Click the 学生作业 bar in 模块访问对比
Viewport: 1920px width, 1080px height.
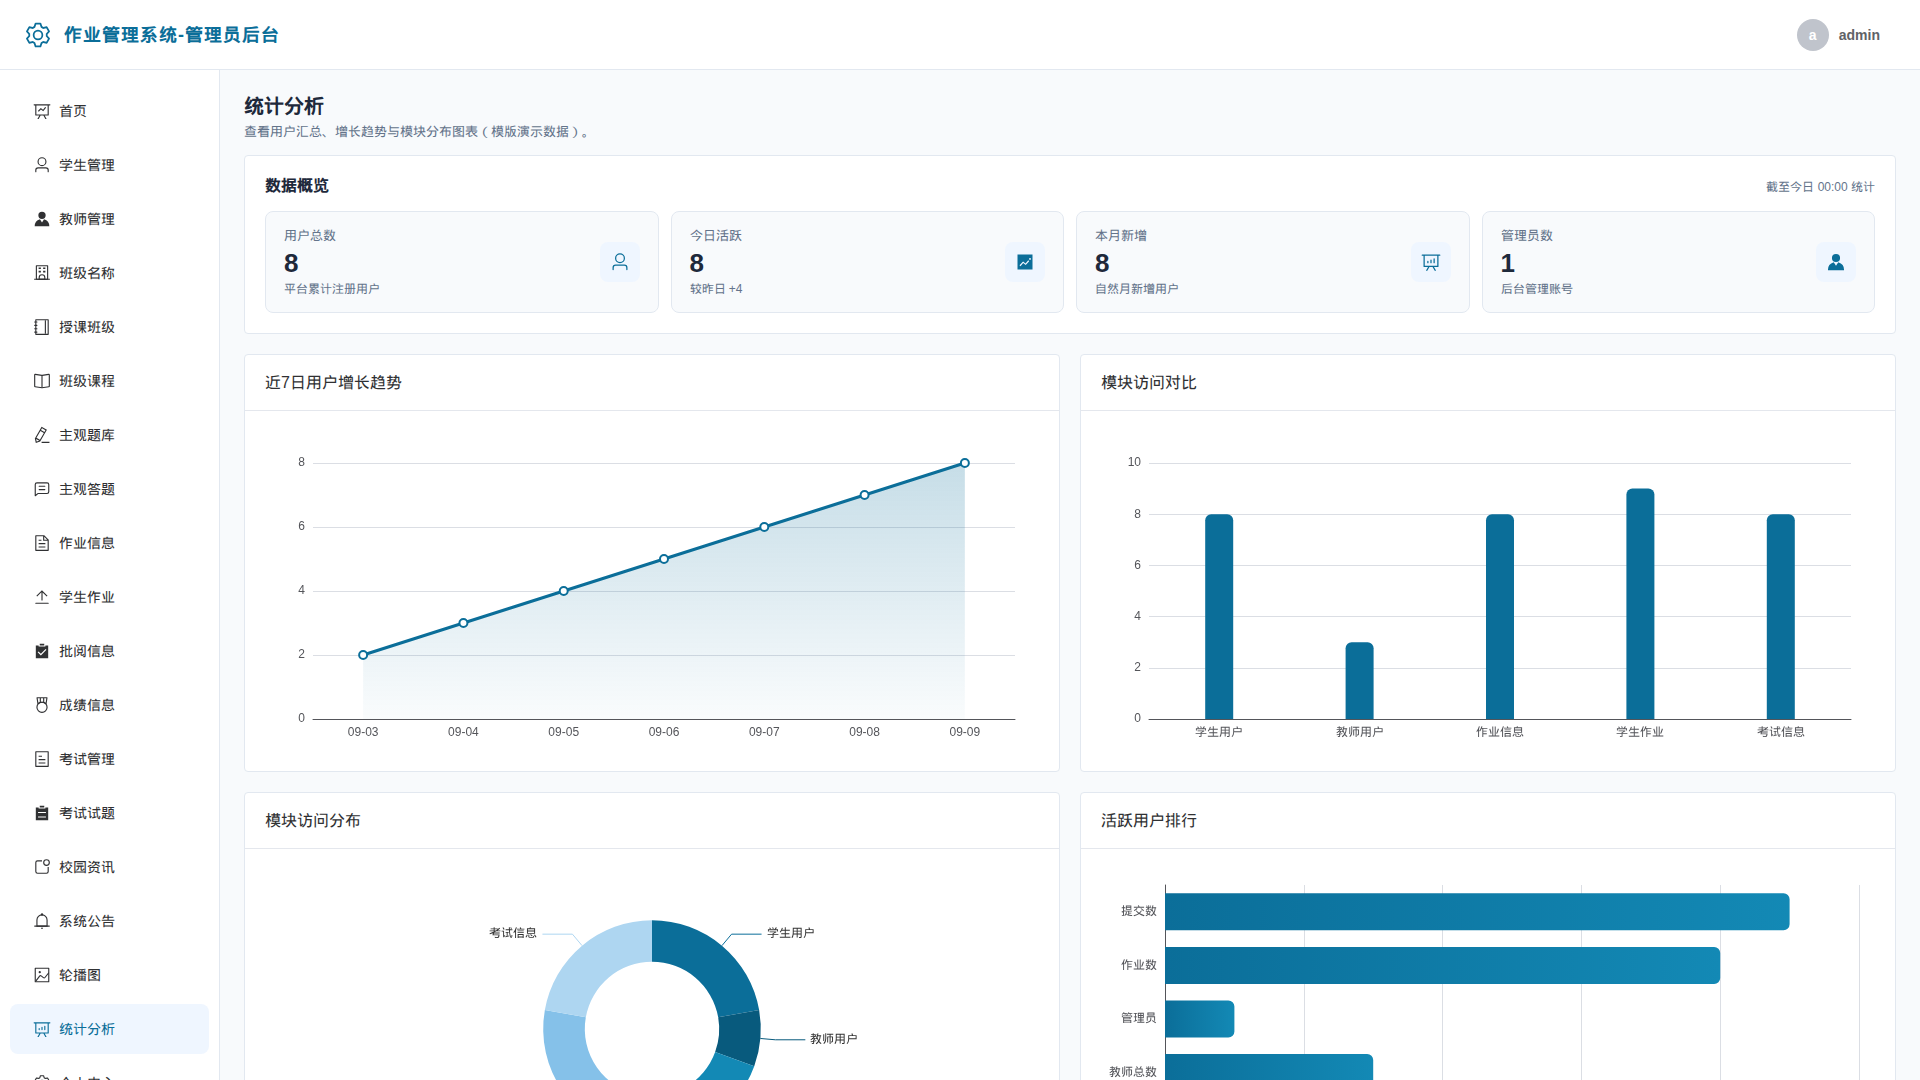[x=1640, y=604]
